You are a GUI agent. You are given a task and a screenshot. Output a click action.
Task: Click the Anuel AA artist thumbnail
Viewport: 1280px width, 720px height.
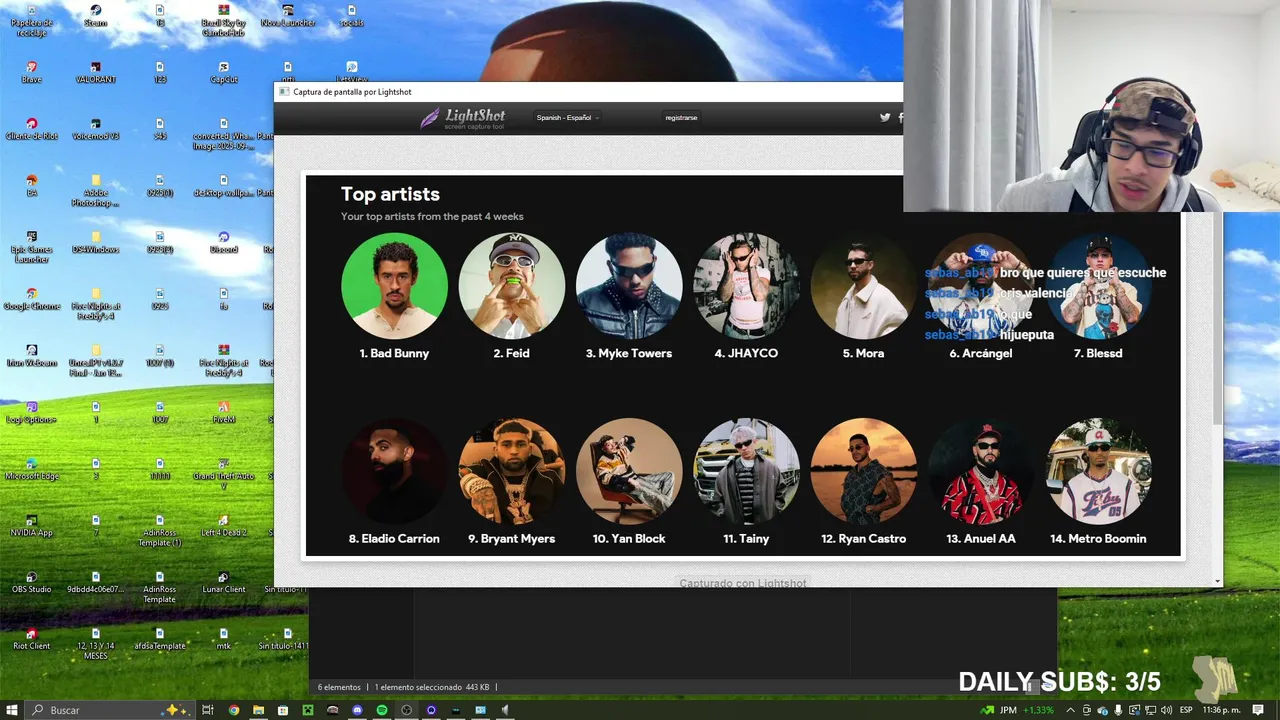981,471
